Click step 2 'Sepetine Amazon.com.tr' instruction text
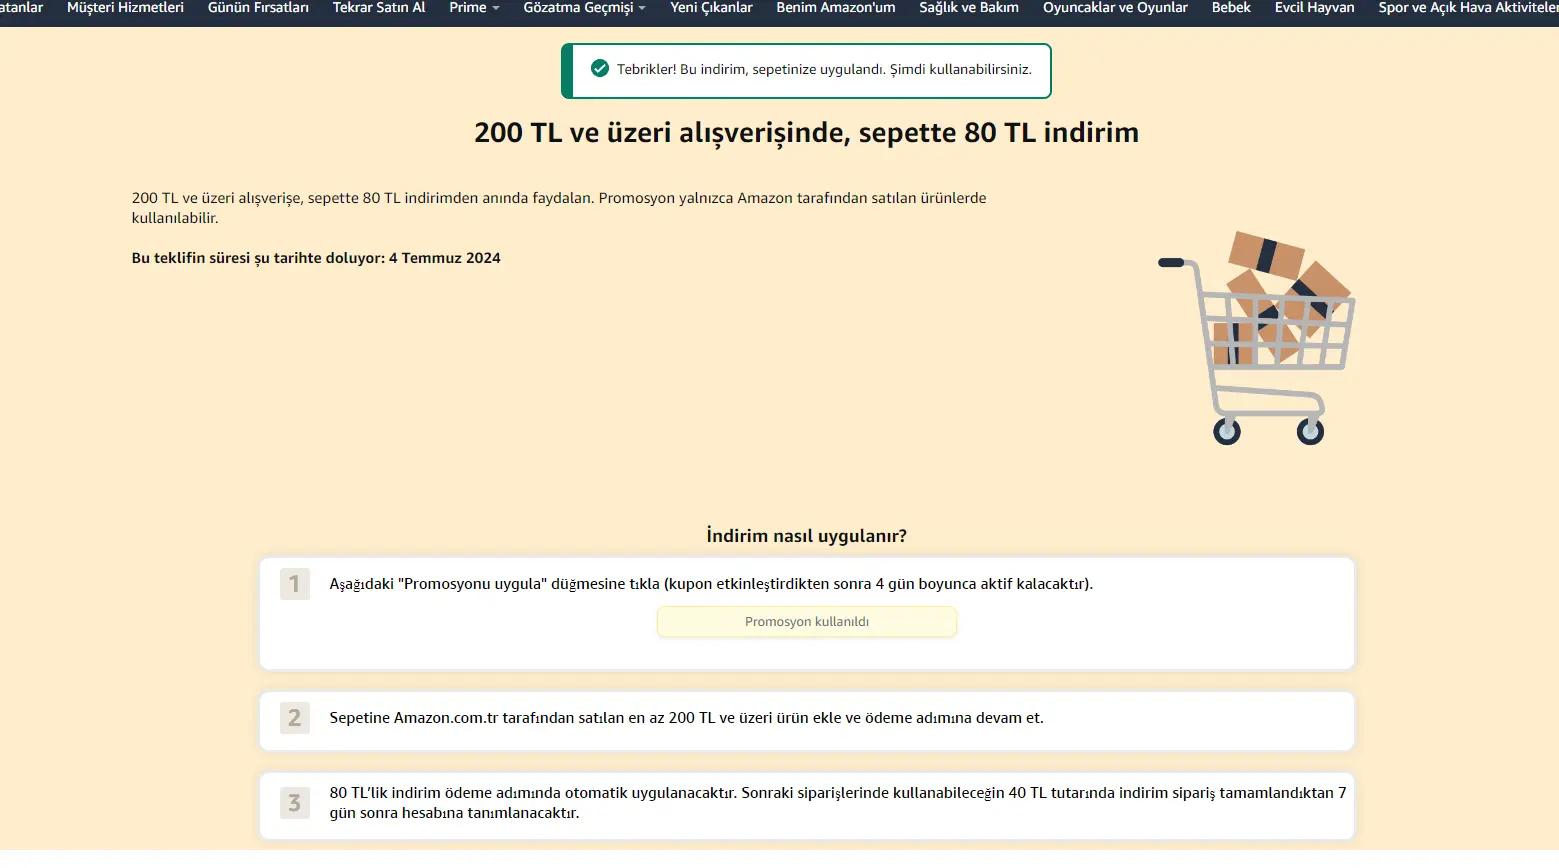 pos(686,718)
